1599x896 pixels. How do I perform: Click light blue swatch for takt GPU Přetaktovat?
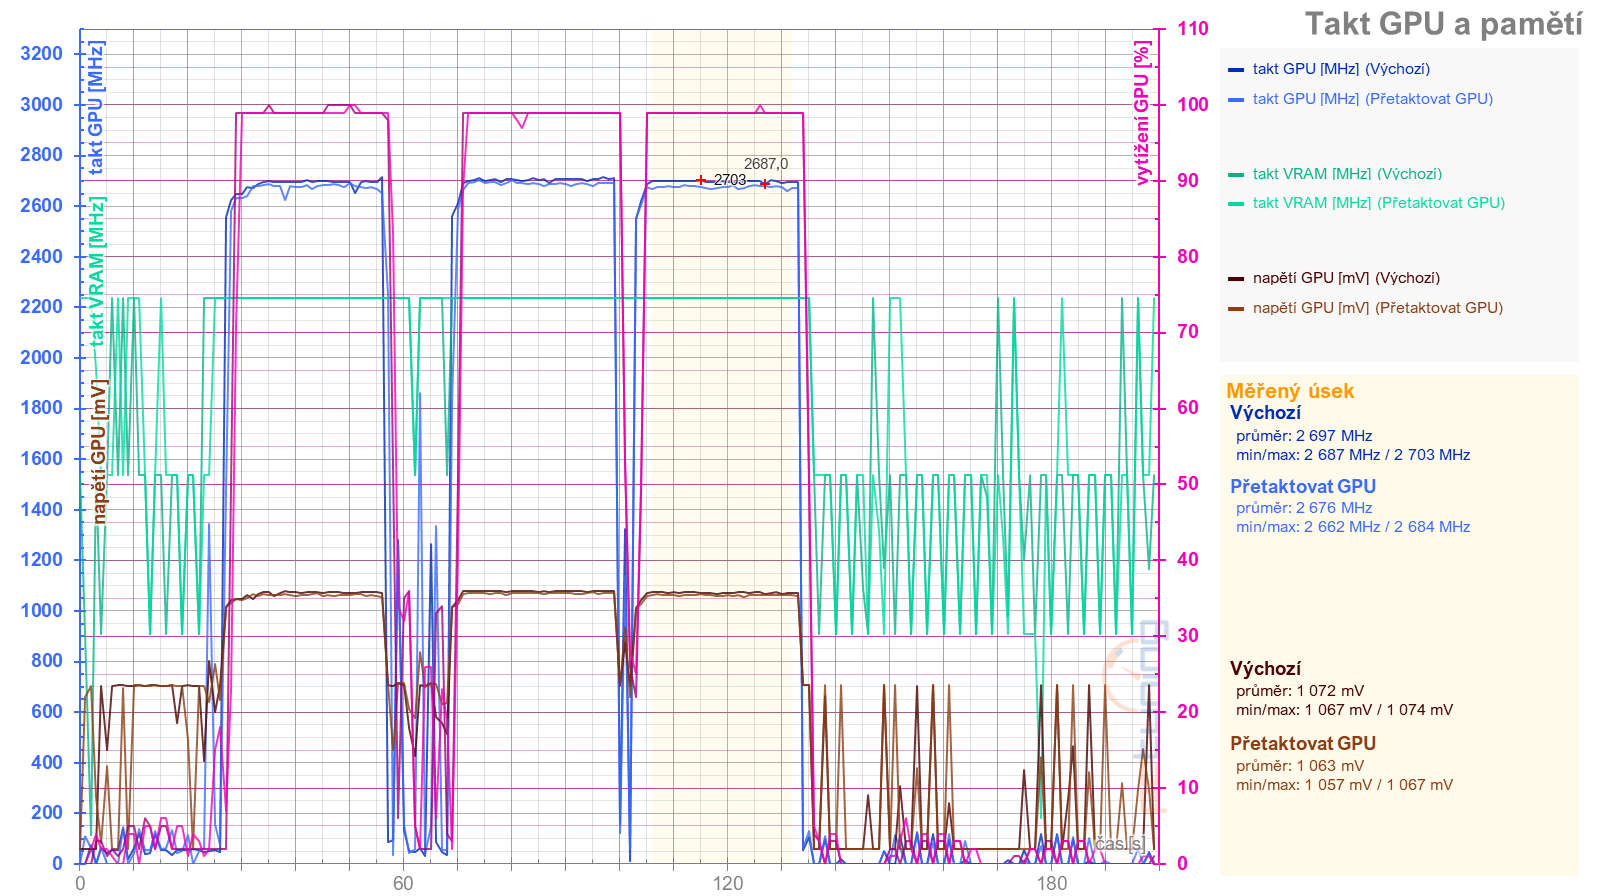(x=1236, y=100)
